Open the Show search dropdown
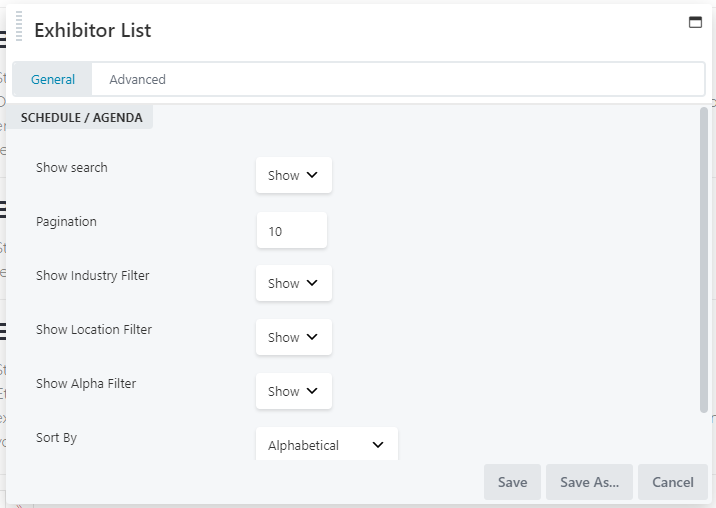This screenshot has height=508, width=716. [293, 175]
